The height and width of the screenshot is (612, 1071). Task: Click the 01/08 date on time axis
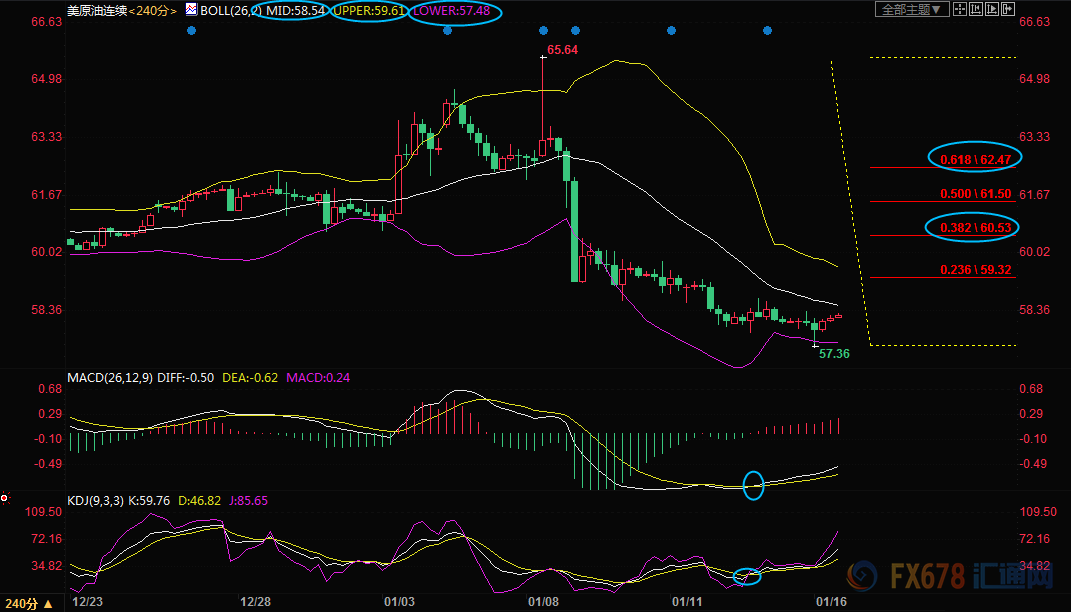pos(542,602)
